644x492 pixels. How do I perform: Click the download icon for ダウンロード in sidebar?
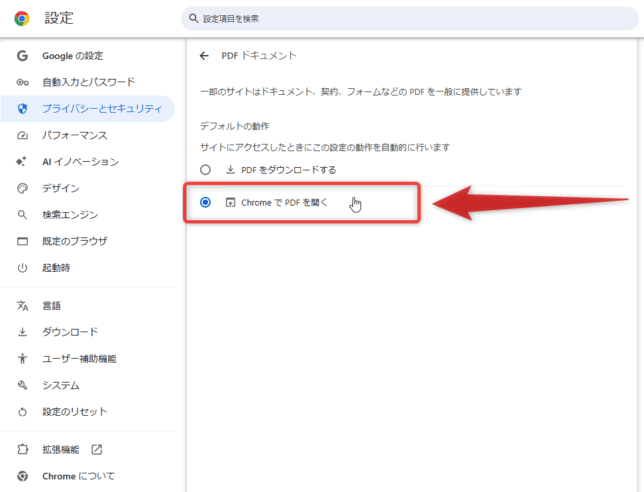[22, 332]
